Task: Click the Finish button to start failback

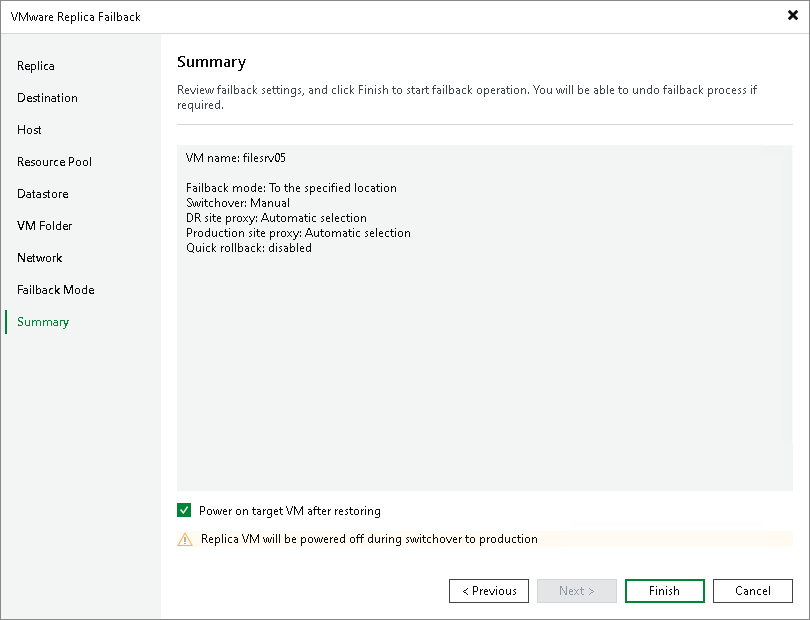Action: (x=664, y=591)
